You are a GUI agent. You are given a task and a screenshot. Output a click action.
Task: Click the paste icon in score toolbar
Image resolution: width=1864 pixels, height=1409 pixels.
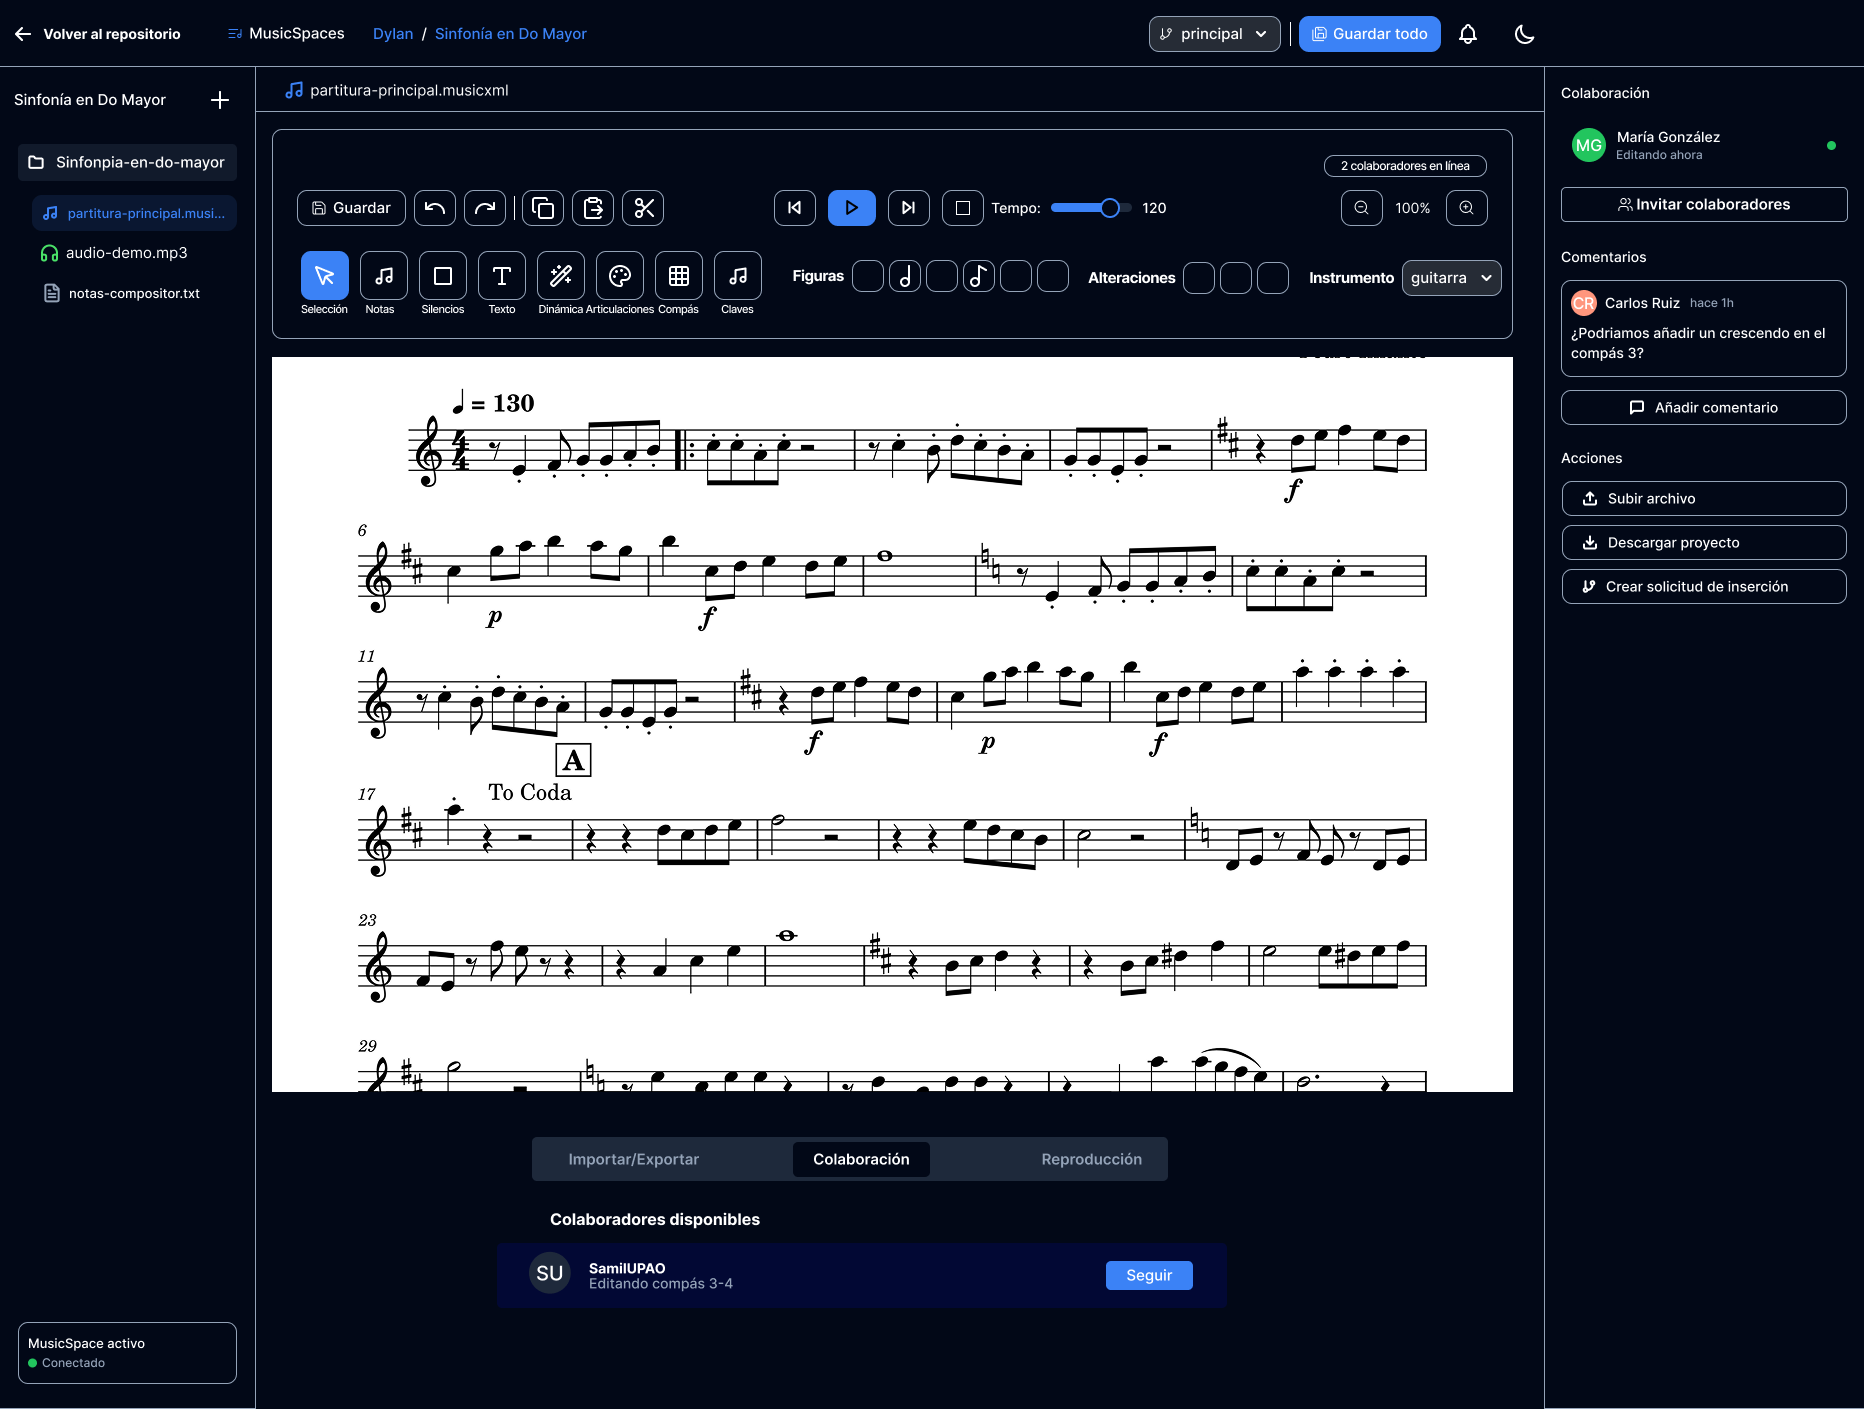click(x=593, y=208)
